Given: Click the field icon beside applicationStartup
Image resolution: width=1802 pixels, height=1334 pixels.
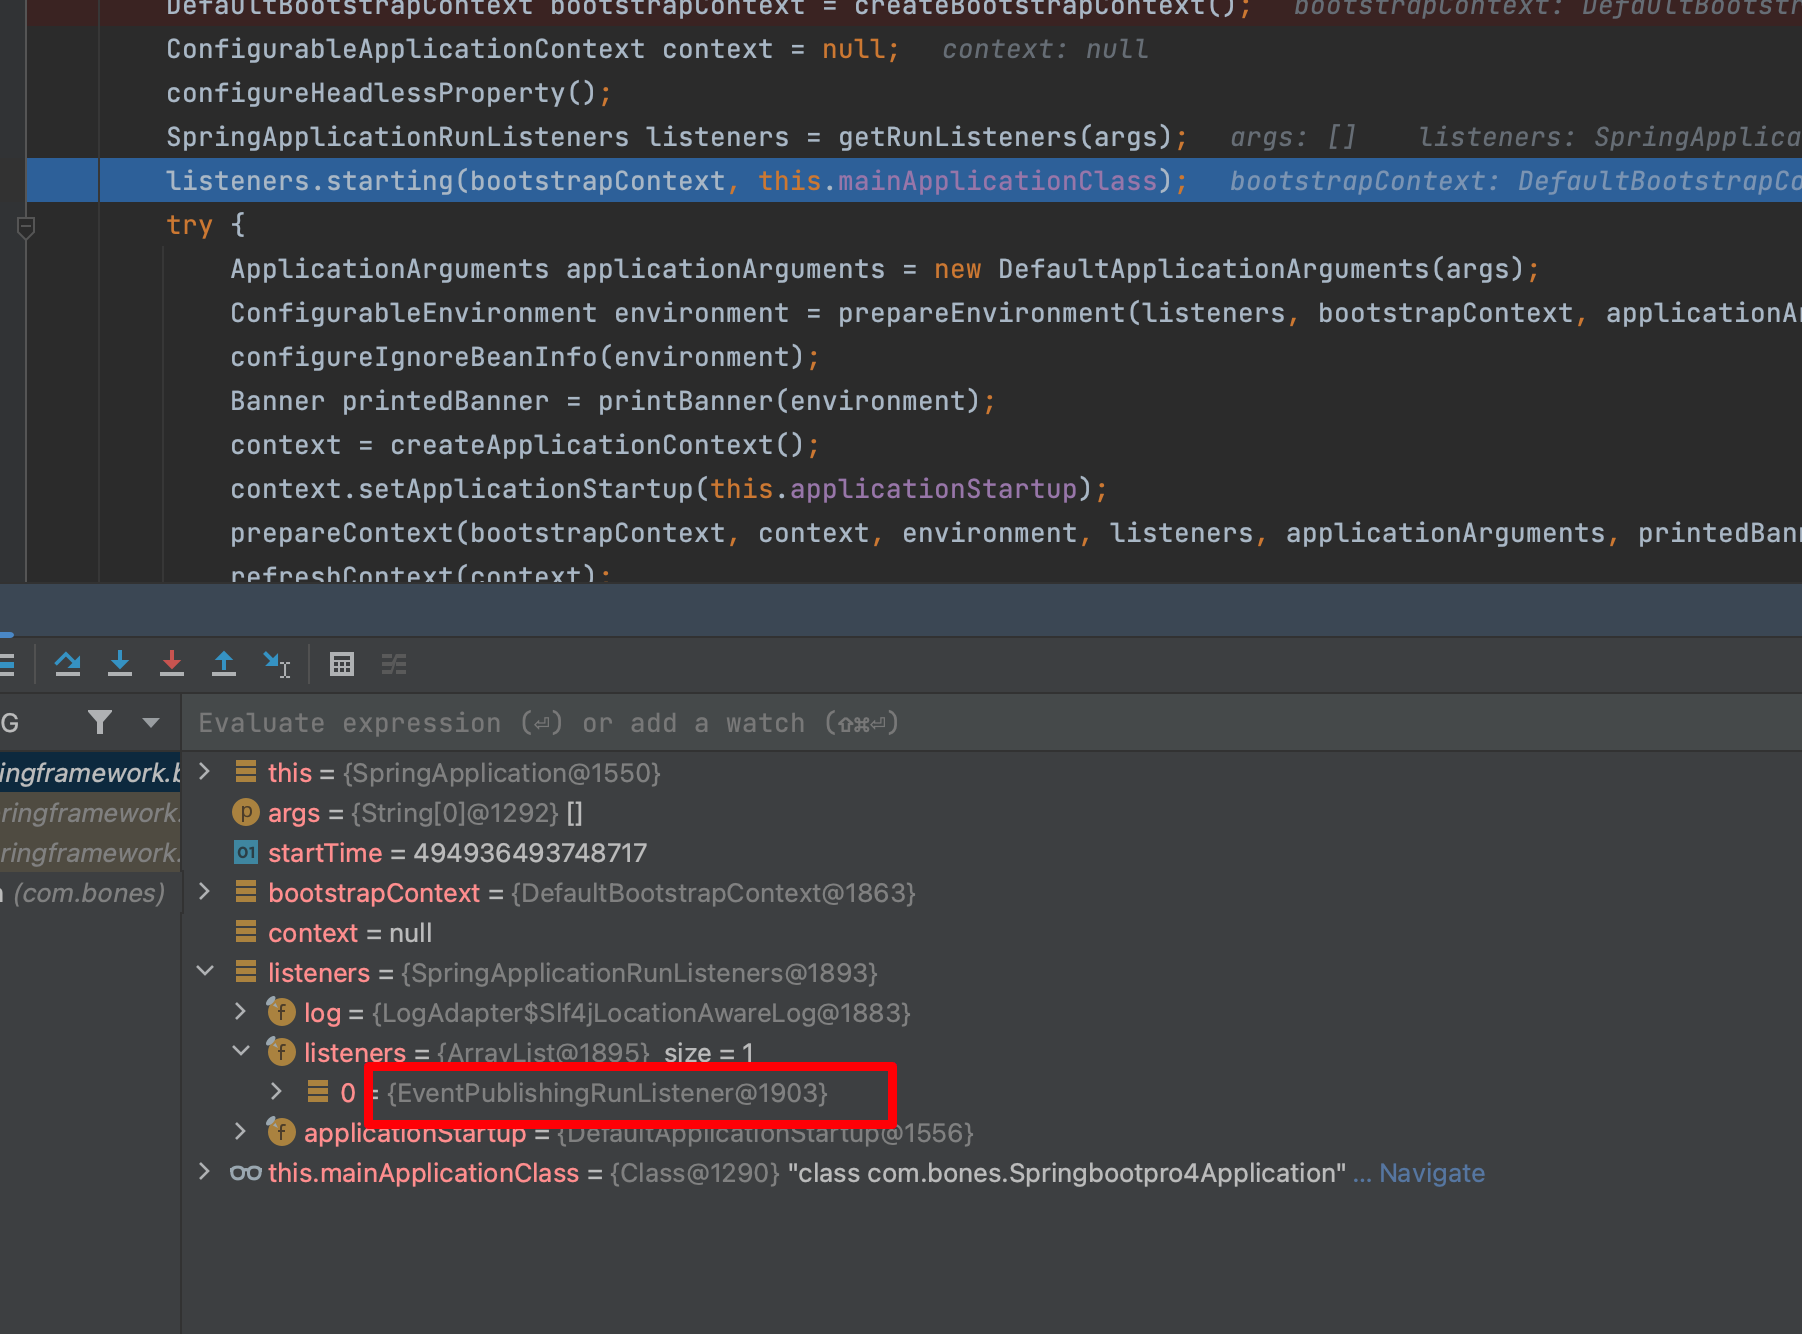Looking at the screenshot, I should pos(281,1132).
